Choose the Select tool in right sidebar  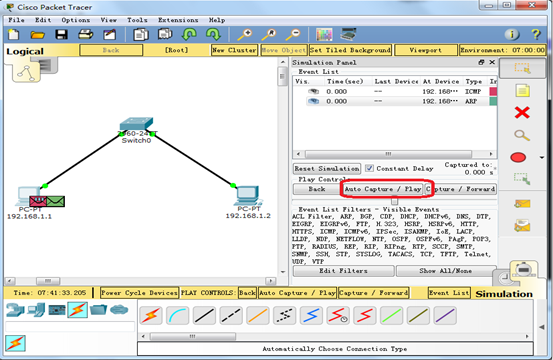pyautogui.click(x=522, y=68)
